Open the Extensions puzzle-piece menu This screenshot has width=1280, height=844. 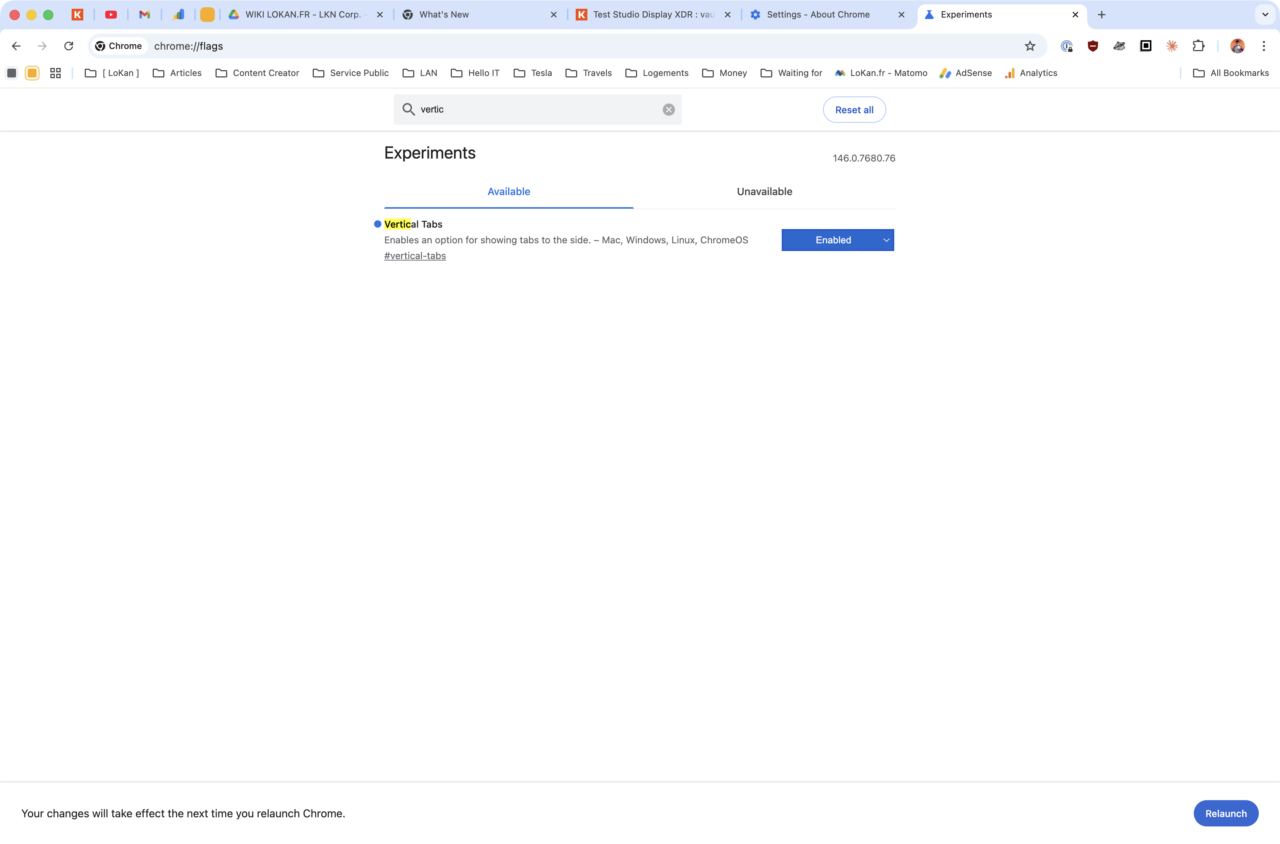pyautogui.click(x=1198, y=46)
